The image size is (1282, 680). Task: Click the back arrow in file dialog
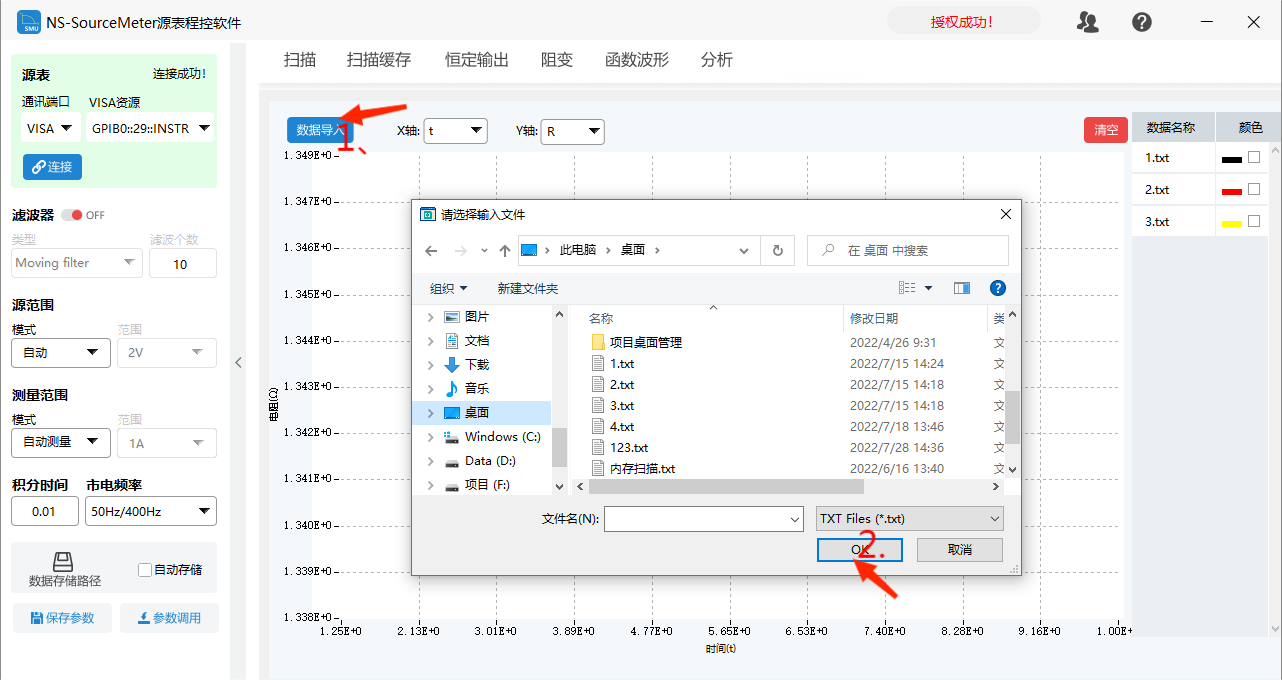tap(431, 251)
